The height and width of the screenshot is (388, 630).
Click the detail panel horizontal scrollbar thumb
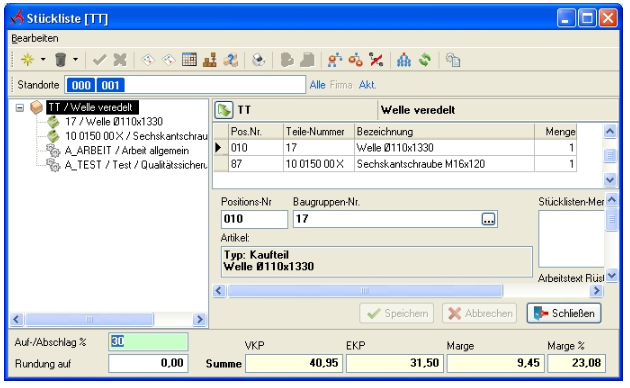coord(364,290)
